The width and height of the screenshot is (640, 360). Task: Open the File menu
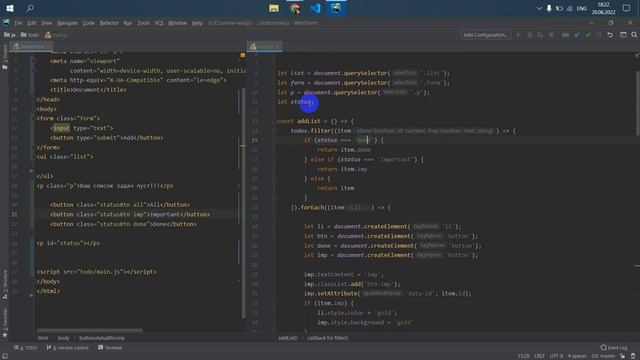pyautogui.click(x=18, y=23)
